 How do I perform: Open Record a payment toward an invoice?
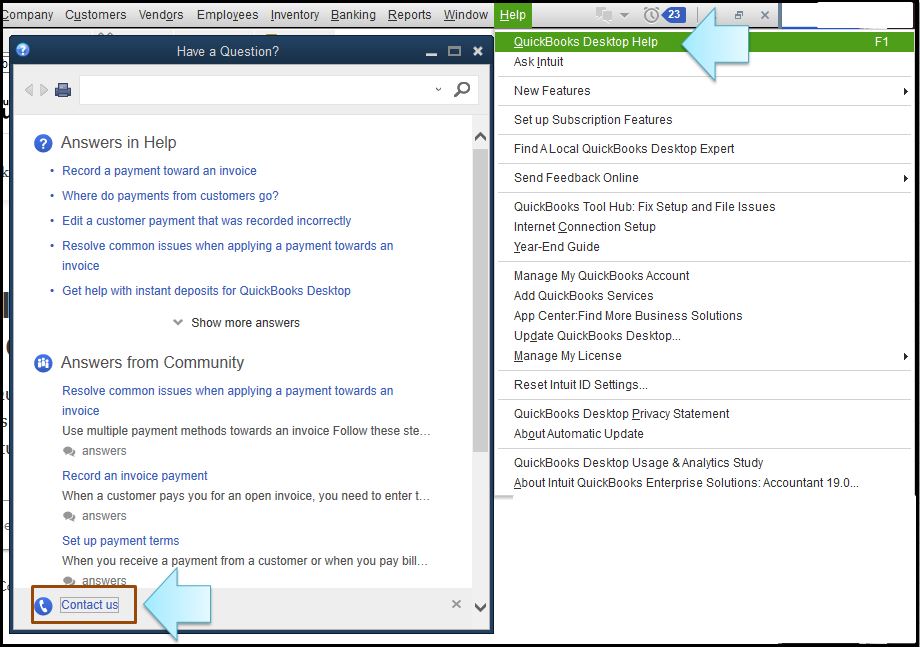click(x=159, y=171)
